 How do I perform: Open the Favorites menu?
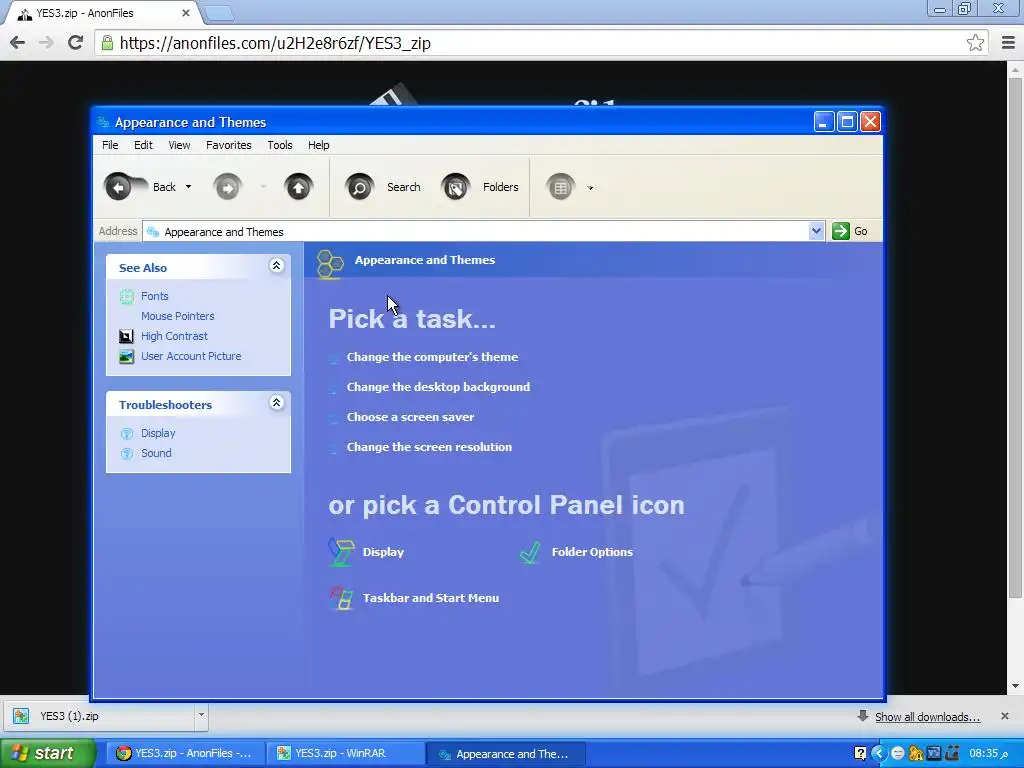pyautogui.click(x=229, y=145)
